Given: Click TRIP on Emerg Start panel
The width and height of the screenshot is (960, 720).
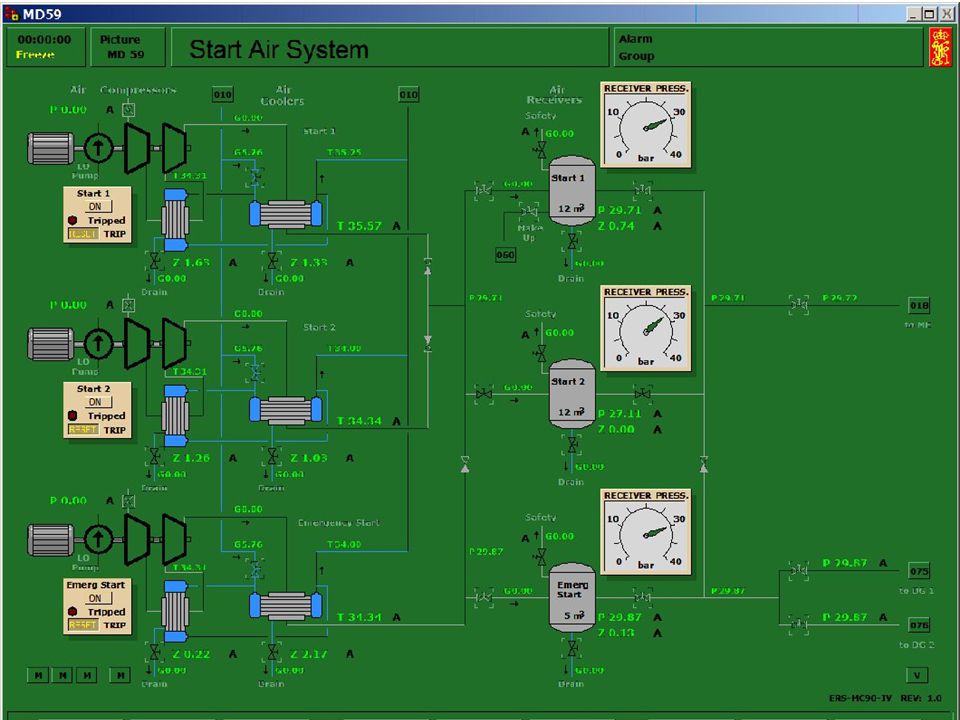Looking at the screenshot, I should click(114, 625).
